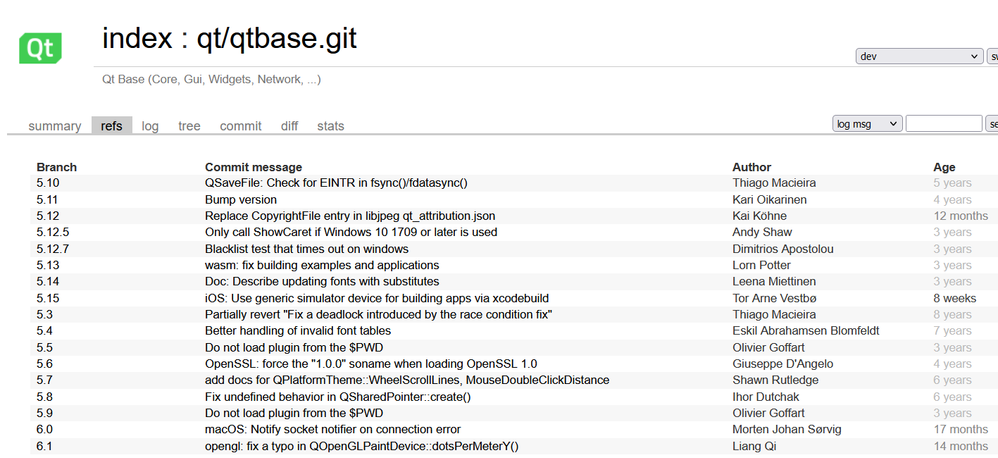Switch to the summary tab
998x458 pixels.
(54, 126)
